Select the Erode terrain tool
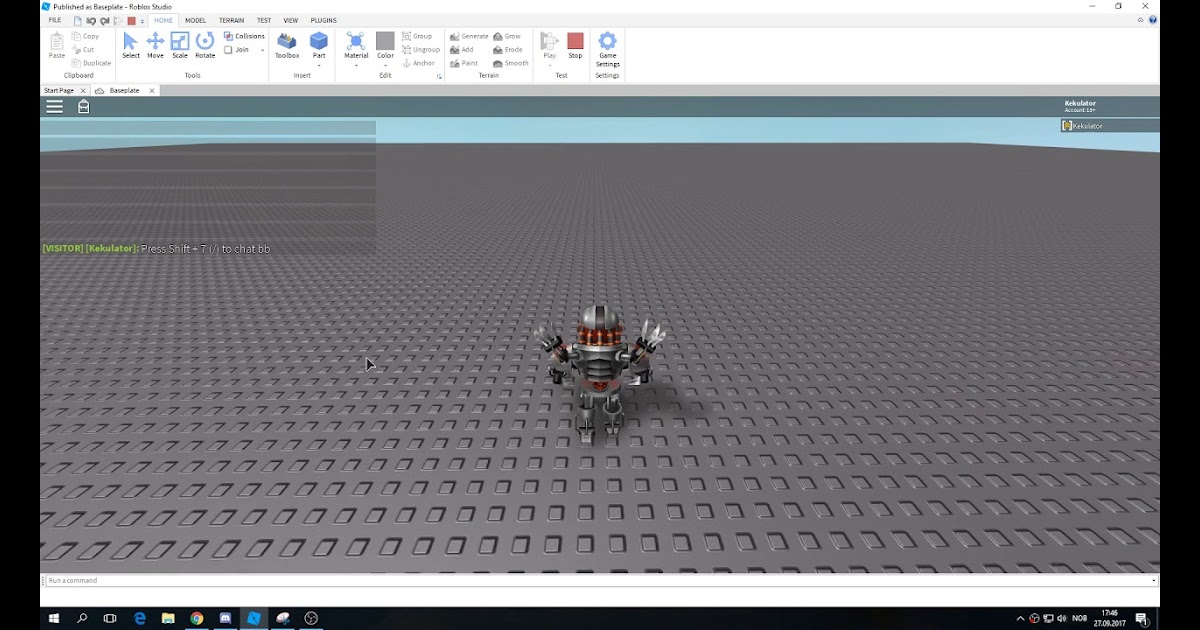Image resolution: width=1200 pixels, height=630 pixels. 508,49
